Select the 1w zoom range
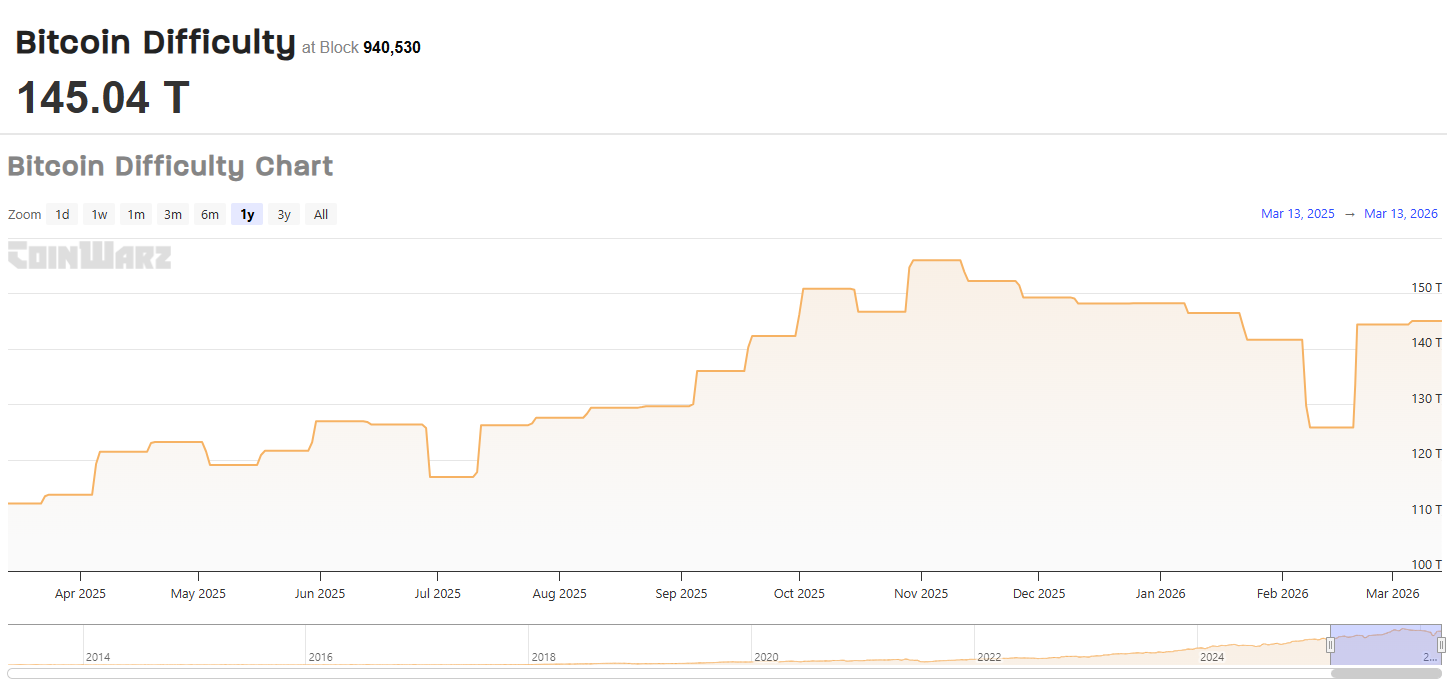1447x692 pixels. point(98,214)
